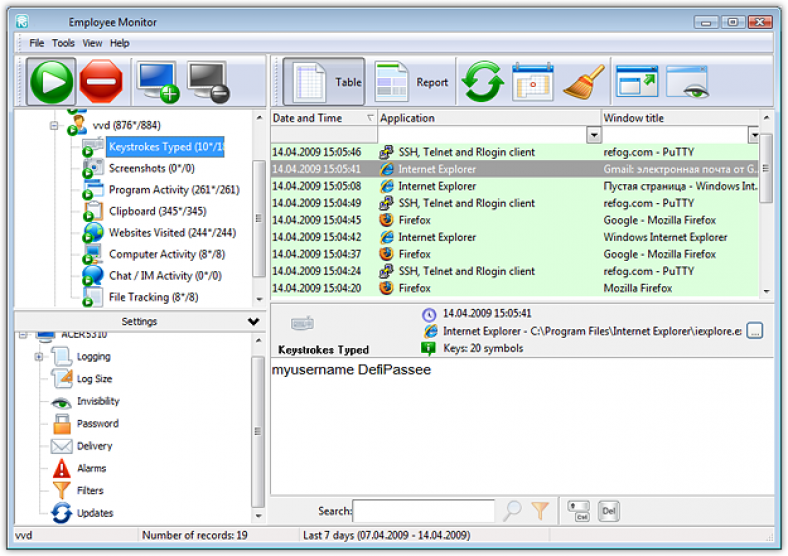
Task: Select the 15:04:45 Firefox record
Action: pos(515,220)
